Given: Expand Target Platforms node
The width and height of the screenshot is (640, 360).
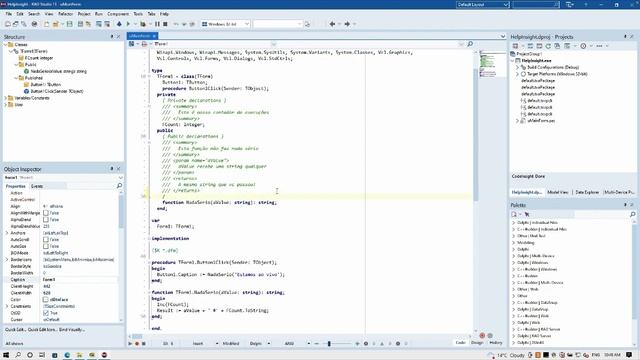Looking at the screenshot, I should pos(518,74).
